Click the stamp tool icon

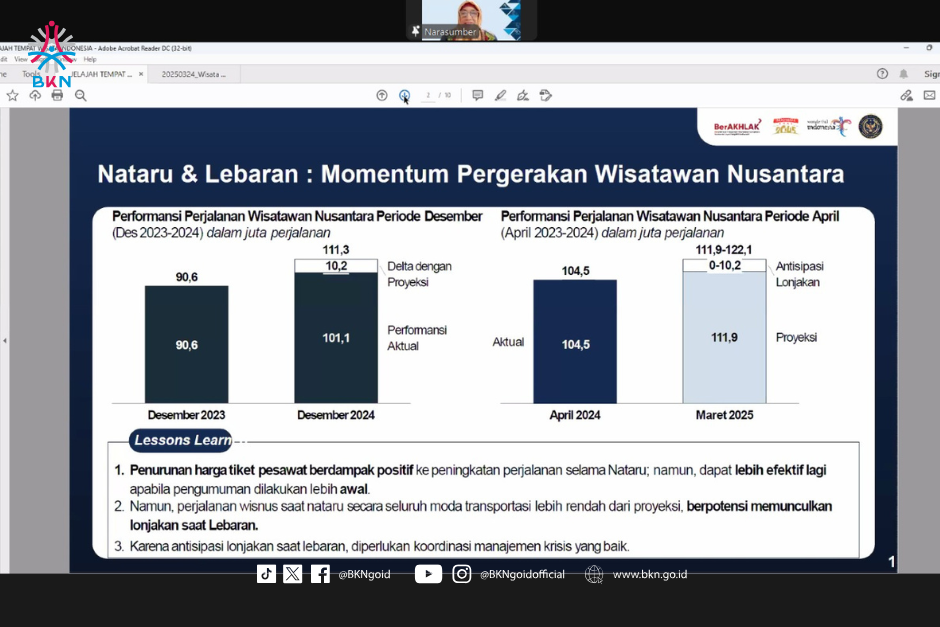click(x=545, y=96)
